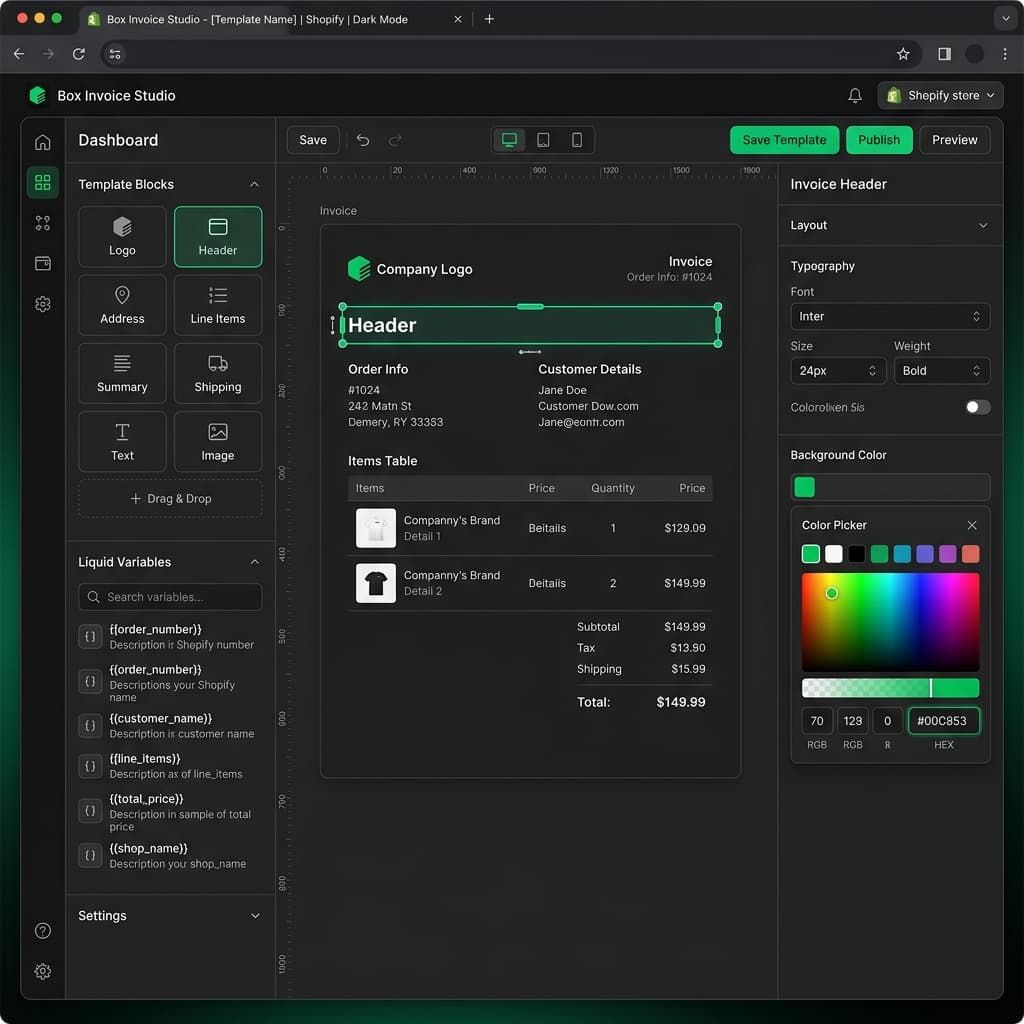Open the wallet sidebar icon
The width and height of the screenshot is (1024, 1024).
[x=42, y=263]
